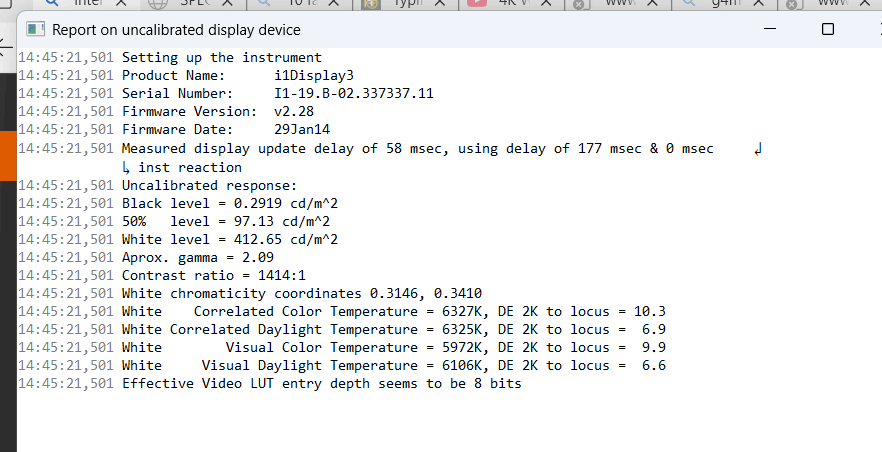
Task: Select serial number 'I1-19.B-02.337337.11'
Action: [x=354, y=93]
